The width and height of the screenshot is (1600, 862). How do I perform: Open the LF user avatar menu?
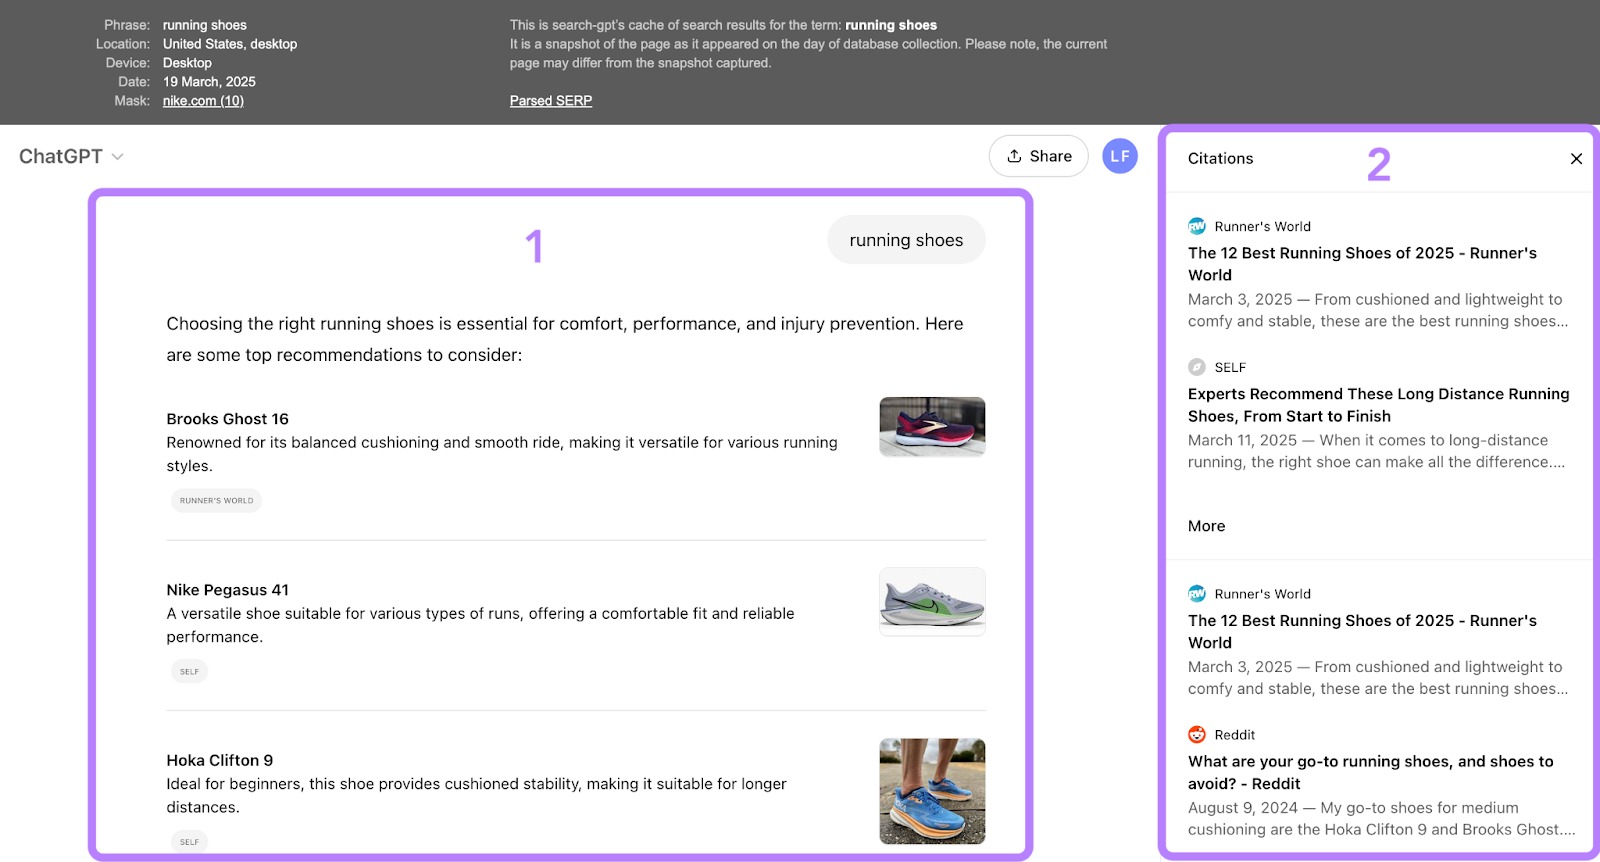pyautogui.click(x=1120, y=156)
